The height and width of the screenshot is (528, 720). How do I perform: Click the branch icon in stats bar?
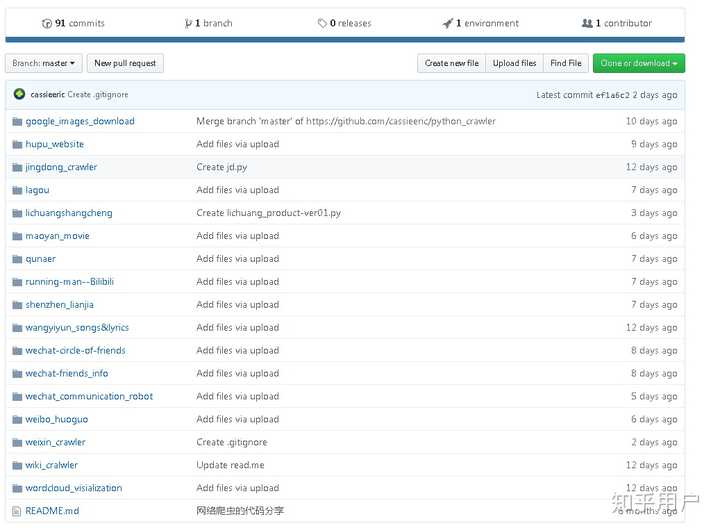pyautogui.click(x=188, y=23)
